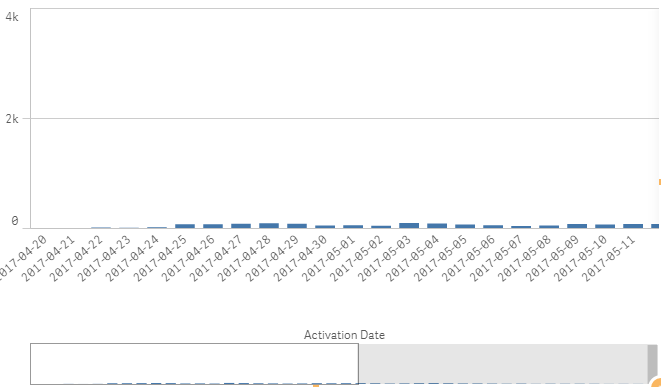The width and height of the screenshot is (661, 387).
Task: Select the bar for 2017-04-30
Action: point(325,227)
